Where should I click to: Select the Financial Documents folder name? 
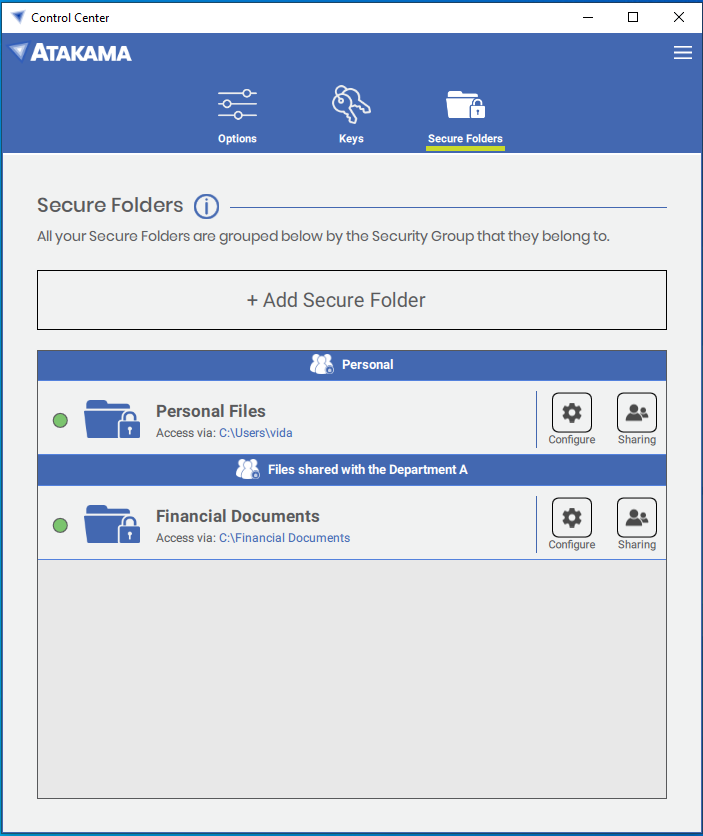[238, 516]
